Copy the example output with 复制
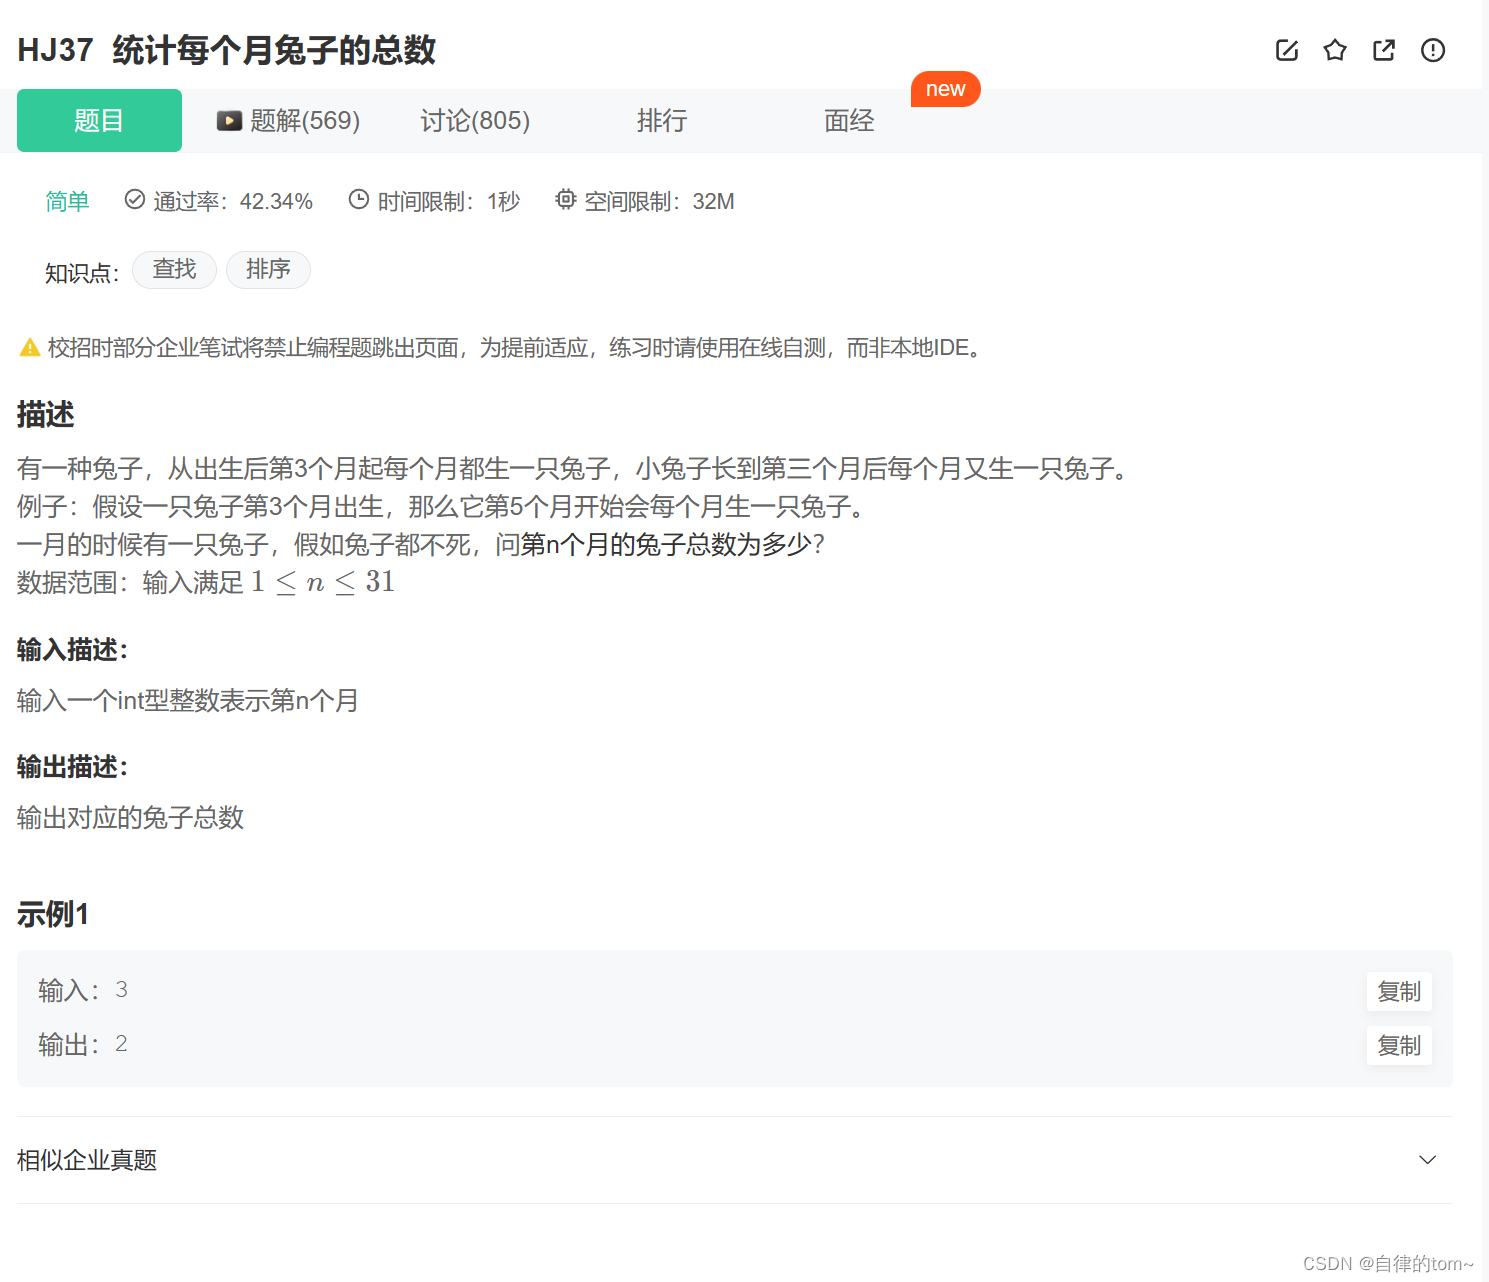 coord(1399,1046)
